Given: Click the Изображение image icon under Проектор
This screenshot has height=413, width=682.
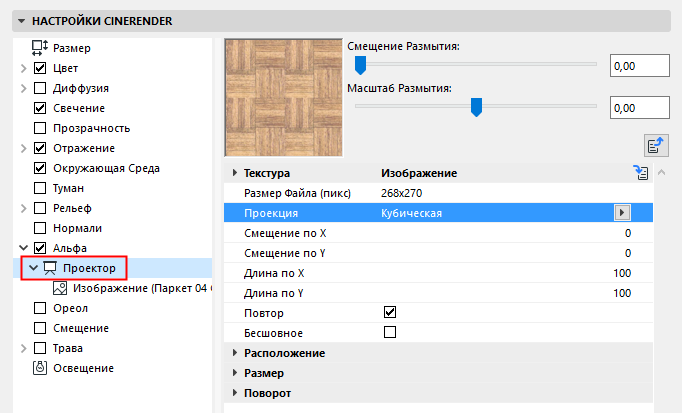Looking at the screenshot, I should click(59, 289).
